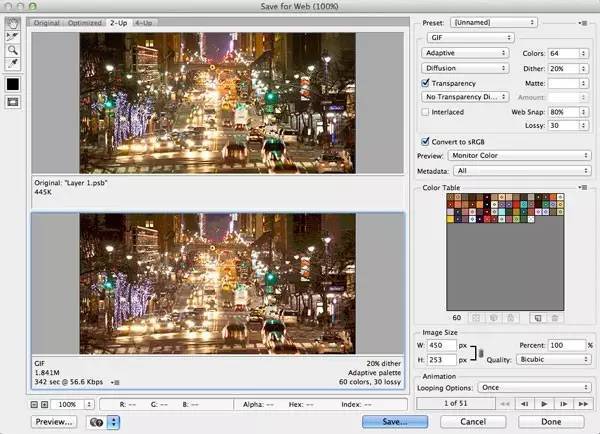Viewport: 600px width, 434px height.
Task: Select the Zoom tool
Action: 14,48
